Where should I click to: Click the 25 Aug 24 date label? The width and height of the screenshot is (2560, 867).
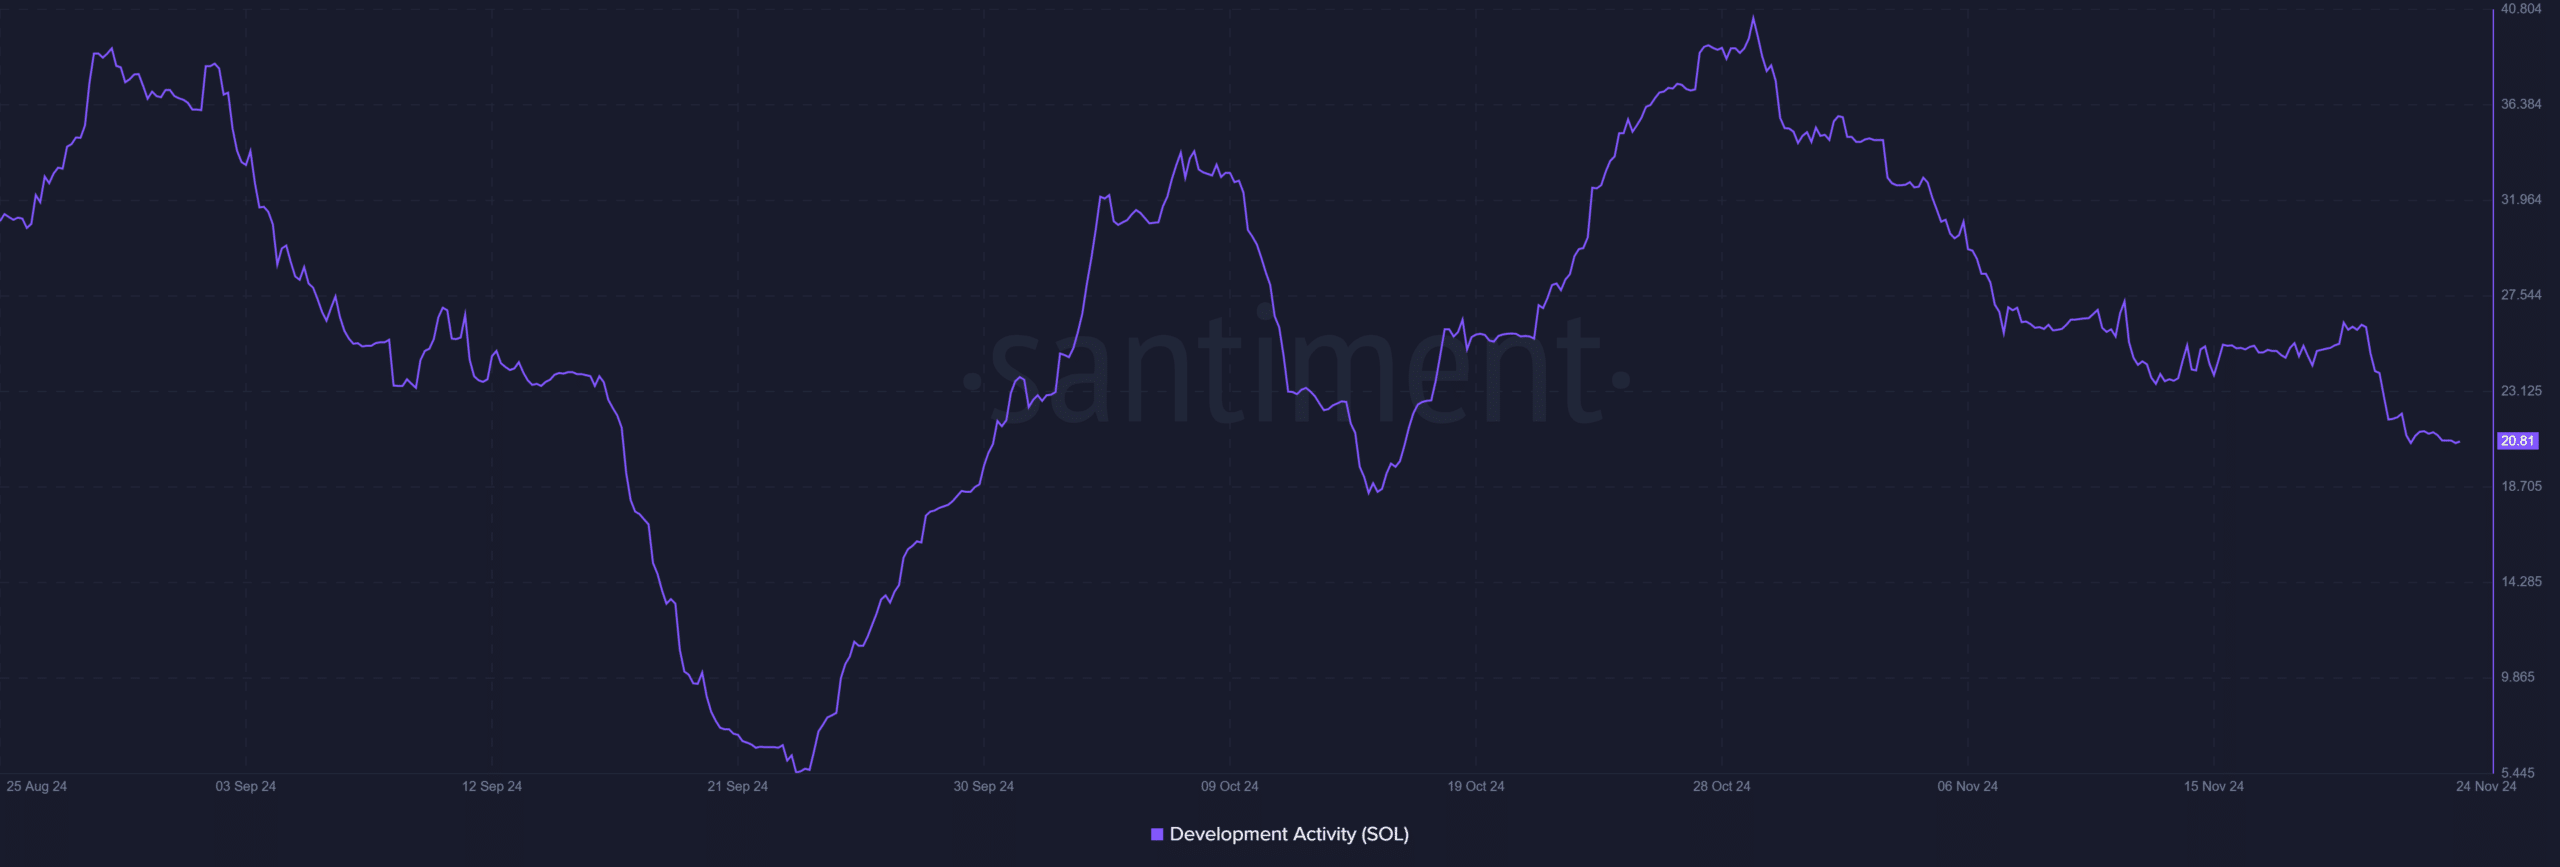[x=37, y=786]
